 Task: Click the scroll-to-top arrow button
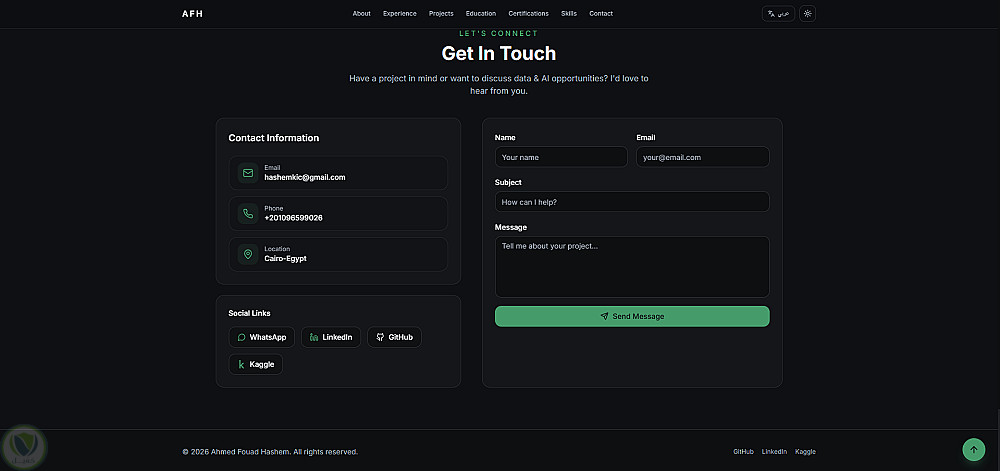[x=973, y=449]
